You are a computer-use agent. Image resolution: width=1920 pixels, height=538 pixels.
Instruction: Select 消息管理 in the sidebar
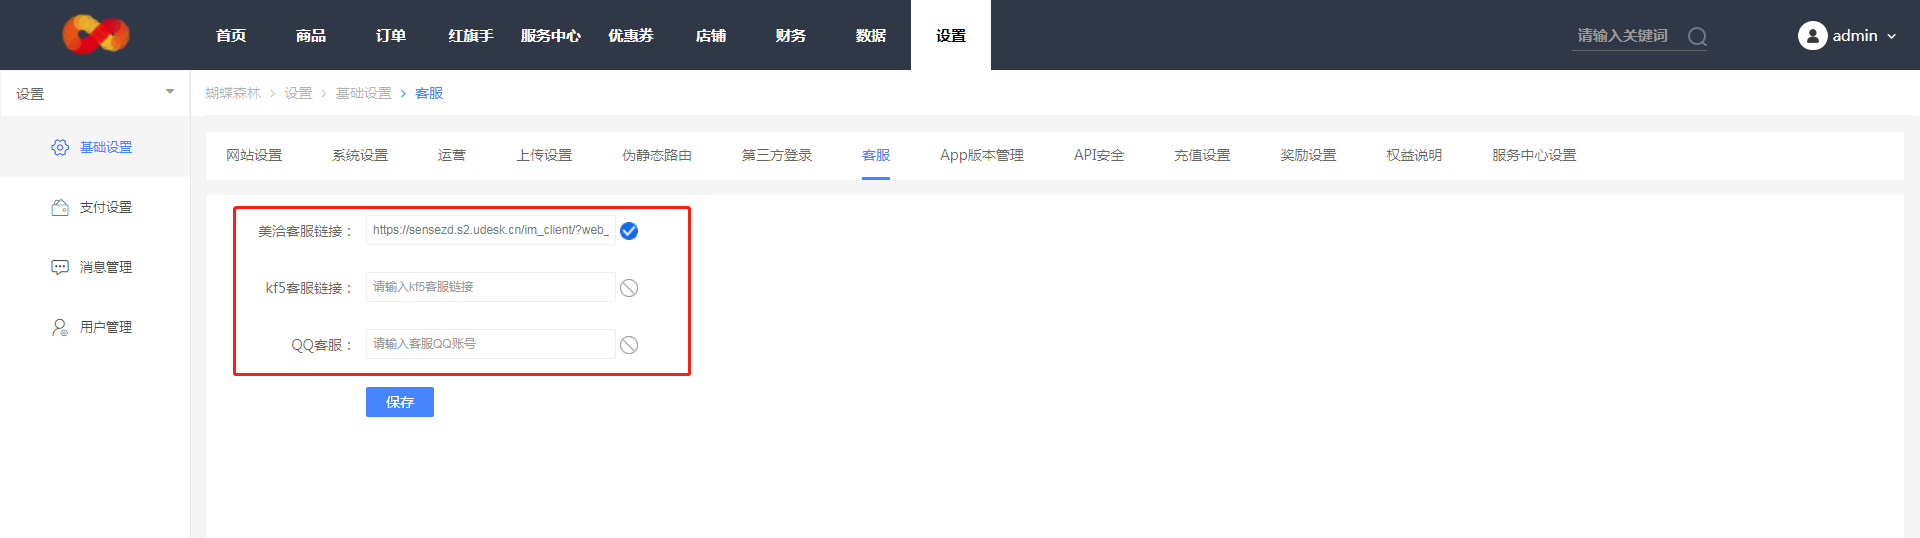pos(95,267)
